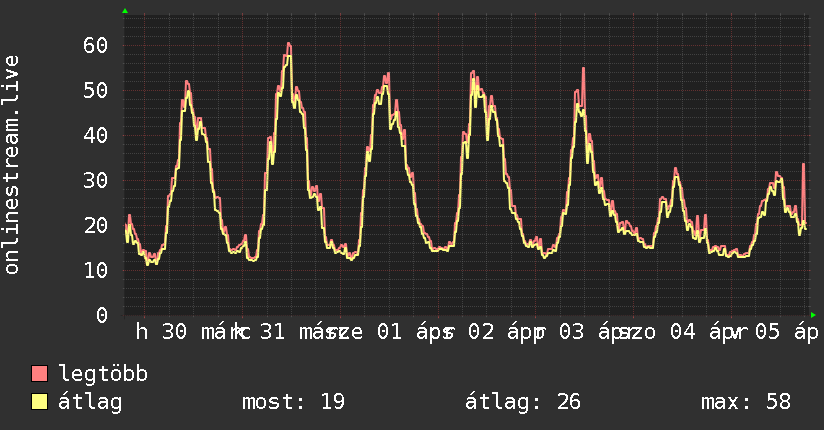Select the legtöbb legend label
This screenshot has width=824, height=430.
[x=103, y=374]
